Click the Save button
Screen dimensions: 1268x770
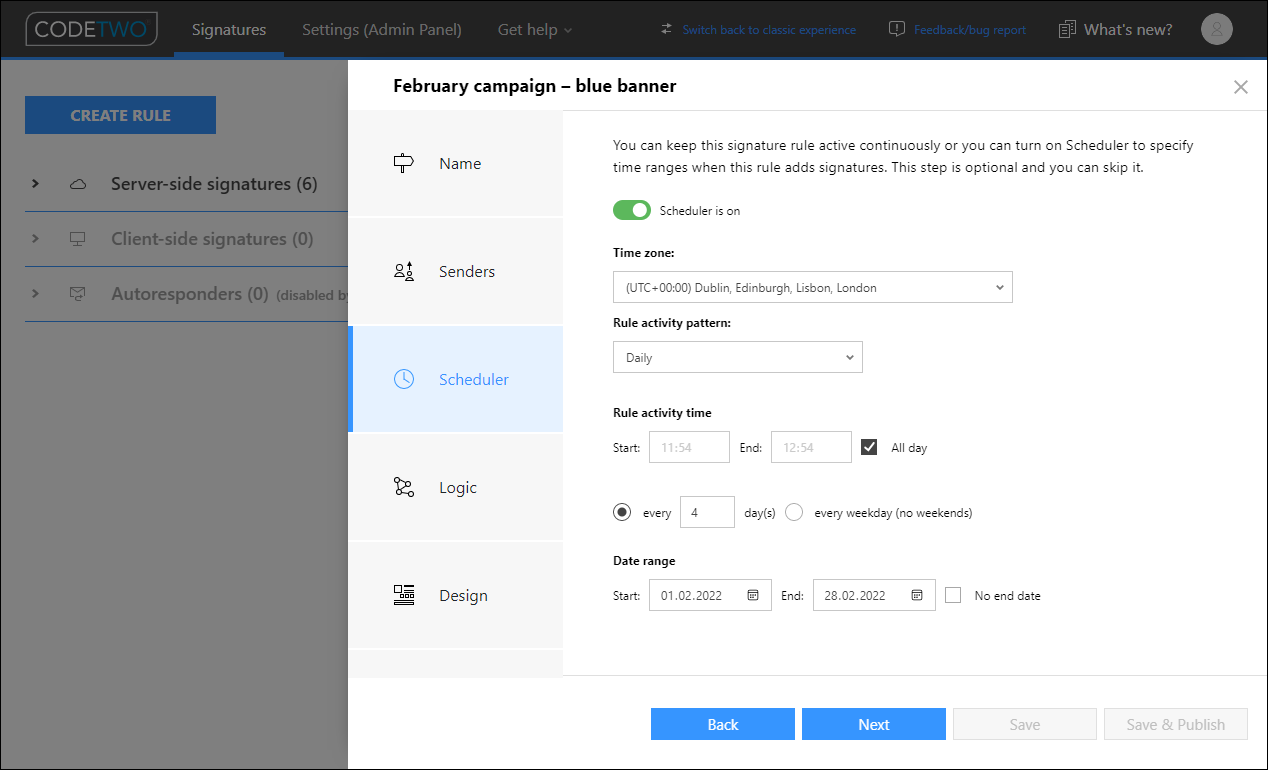[1025, 724]
